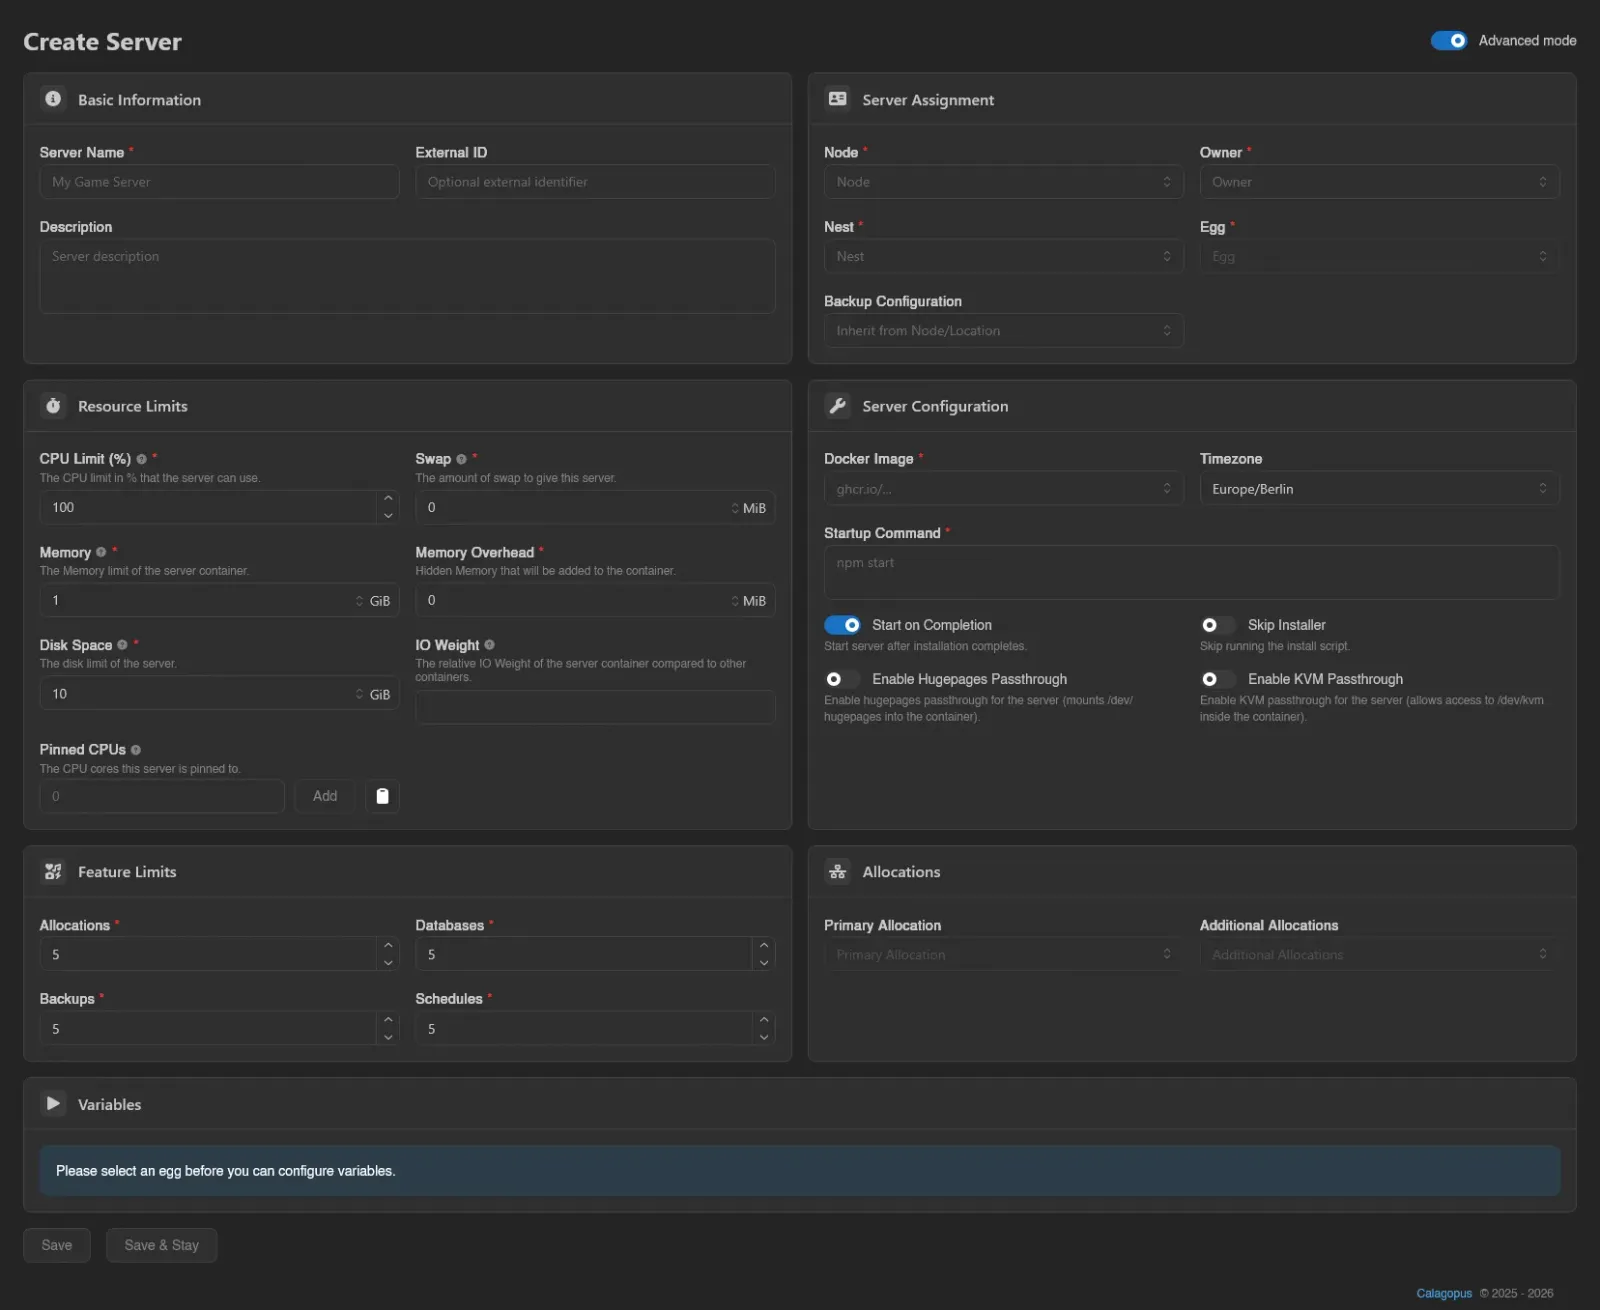The image size is (1600, 1310).
Task: Change Swap unit from MiB
Action: coord(749,508)
